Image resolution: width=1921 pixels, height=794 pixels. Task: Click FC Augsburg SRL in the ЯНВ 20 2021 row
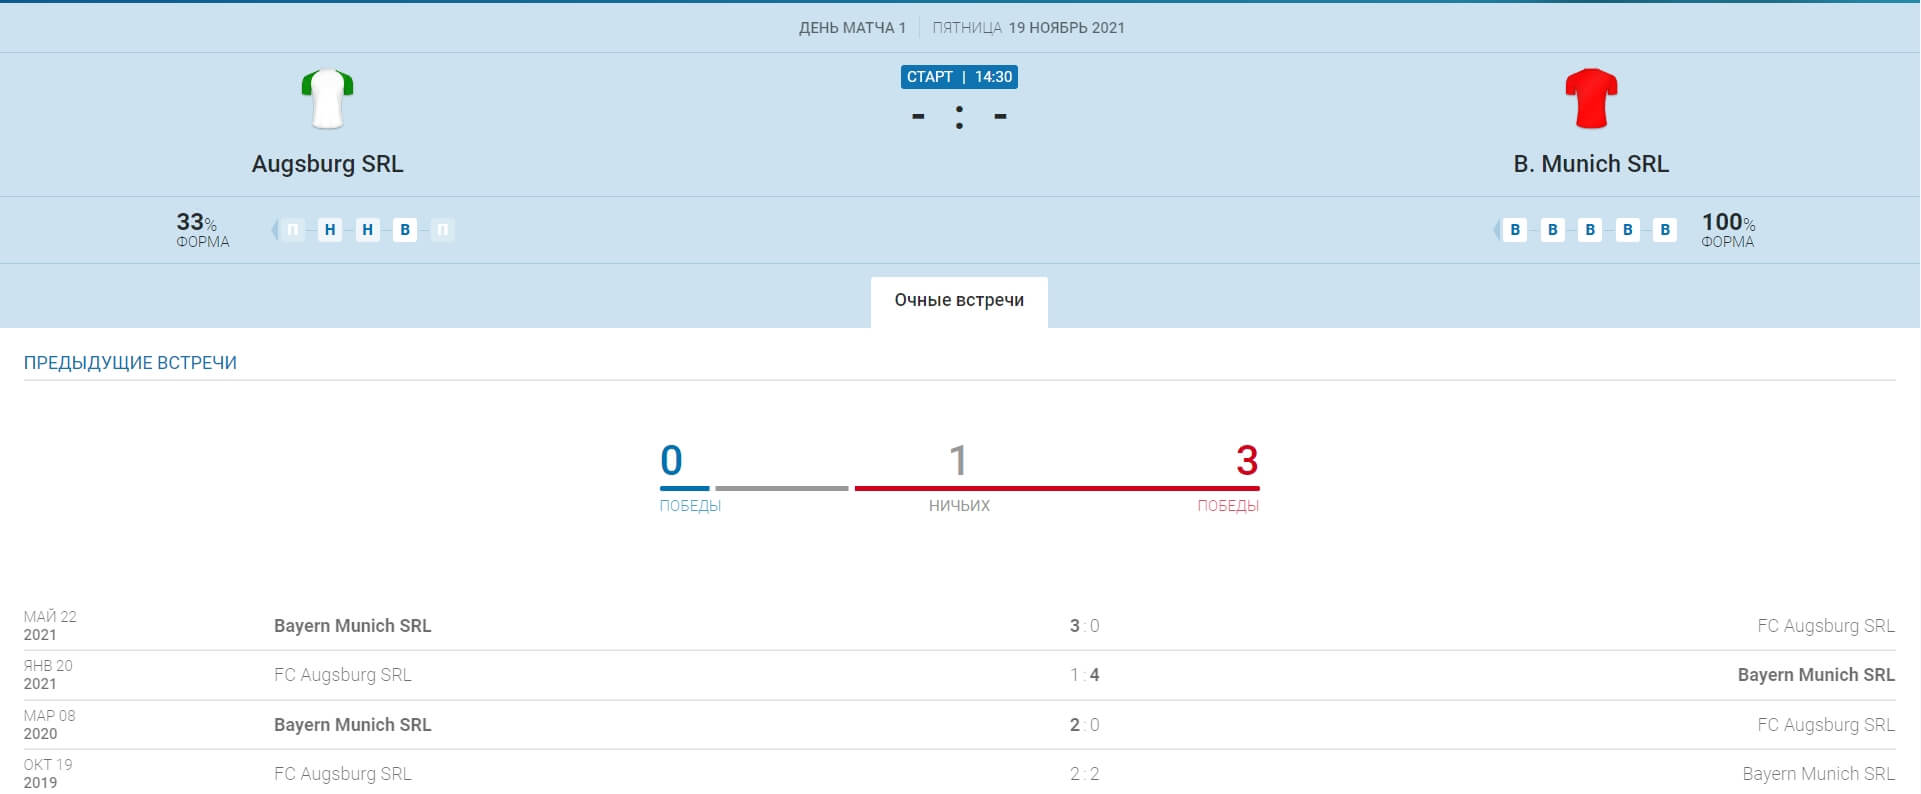(343, 675)
